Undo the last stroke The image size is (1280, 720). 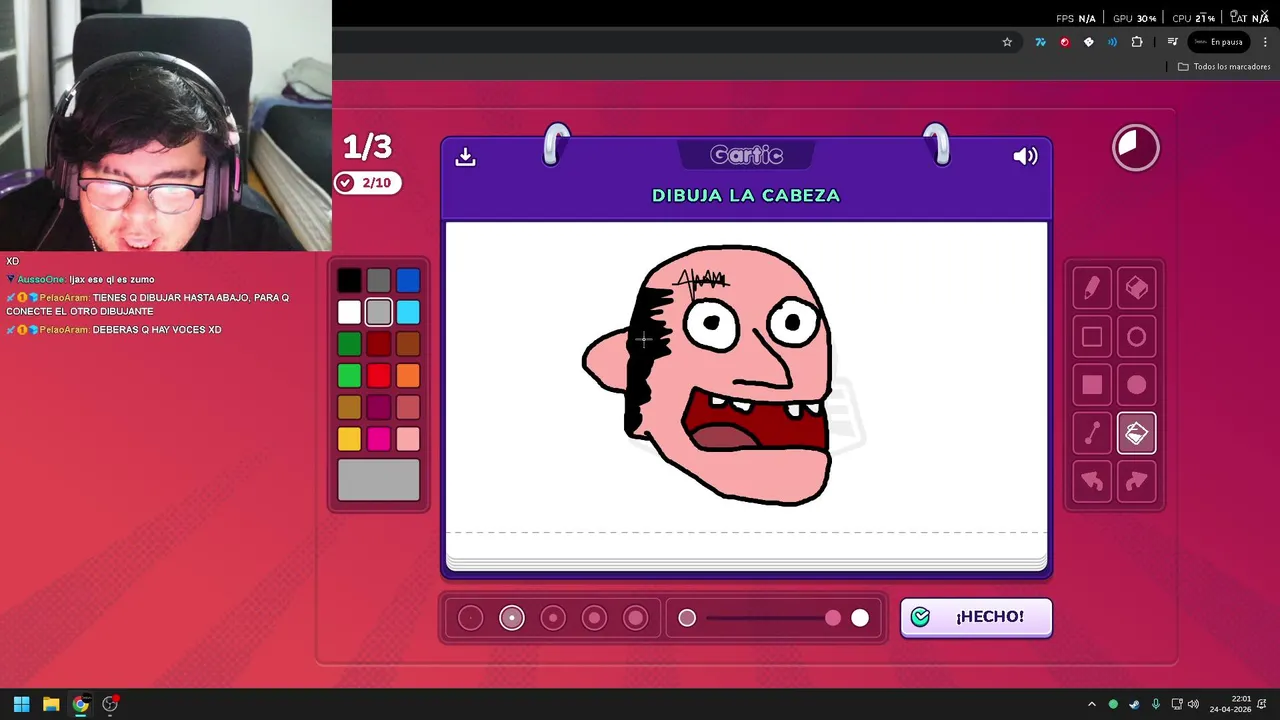tap(1092, 481)
